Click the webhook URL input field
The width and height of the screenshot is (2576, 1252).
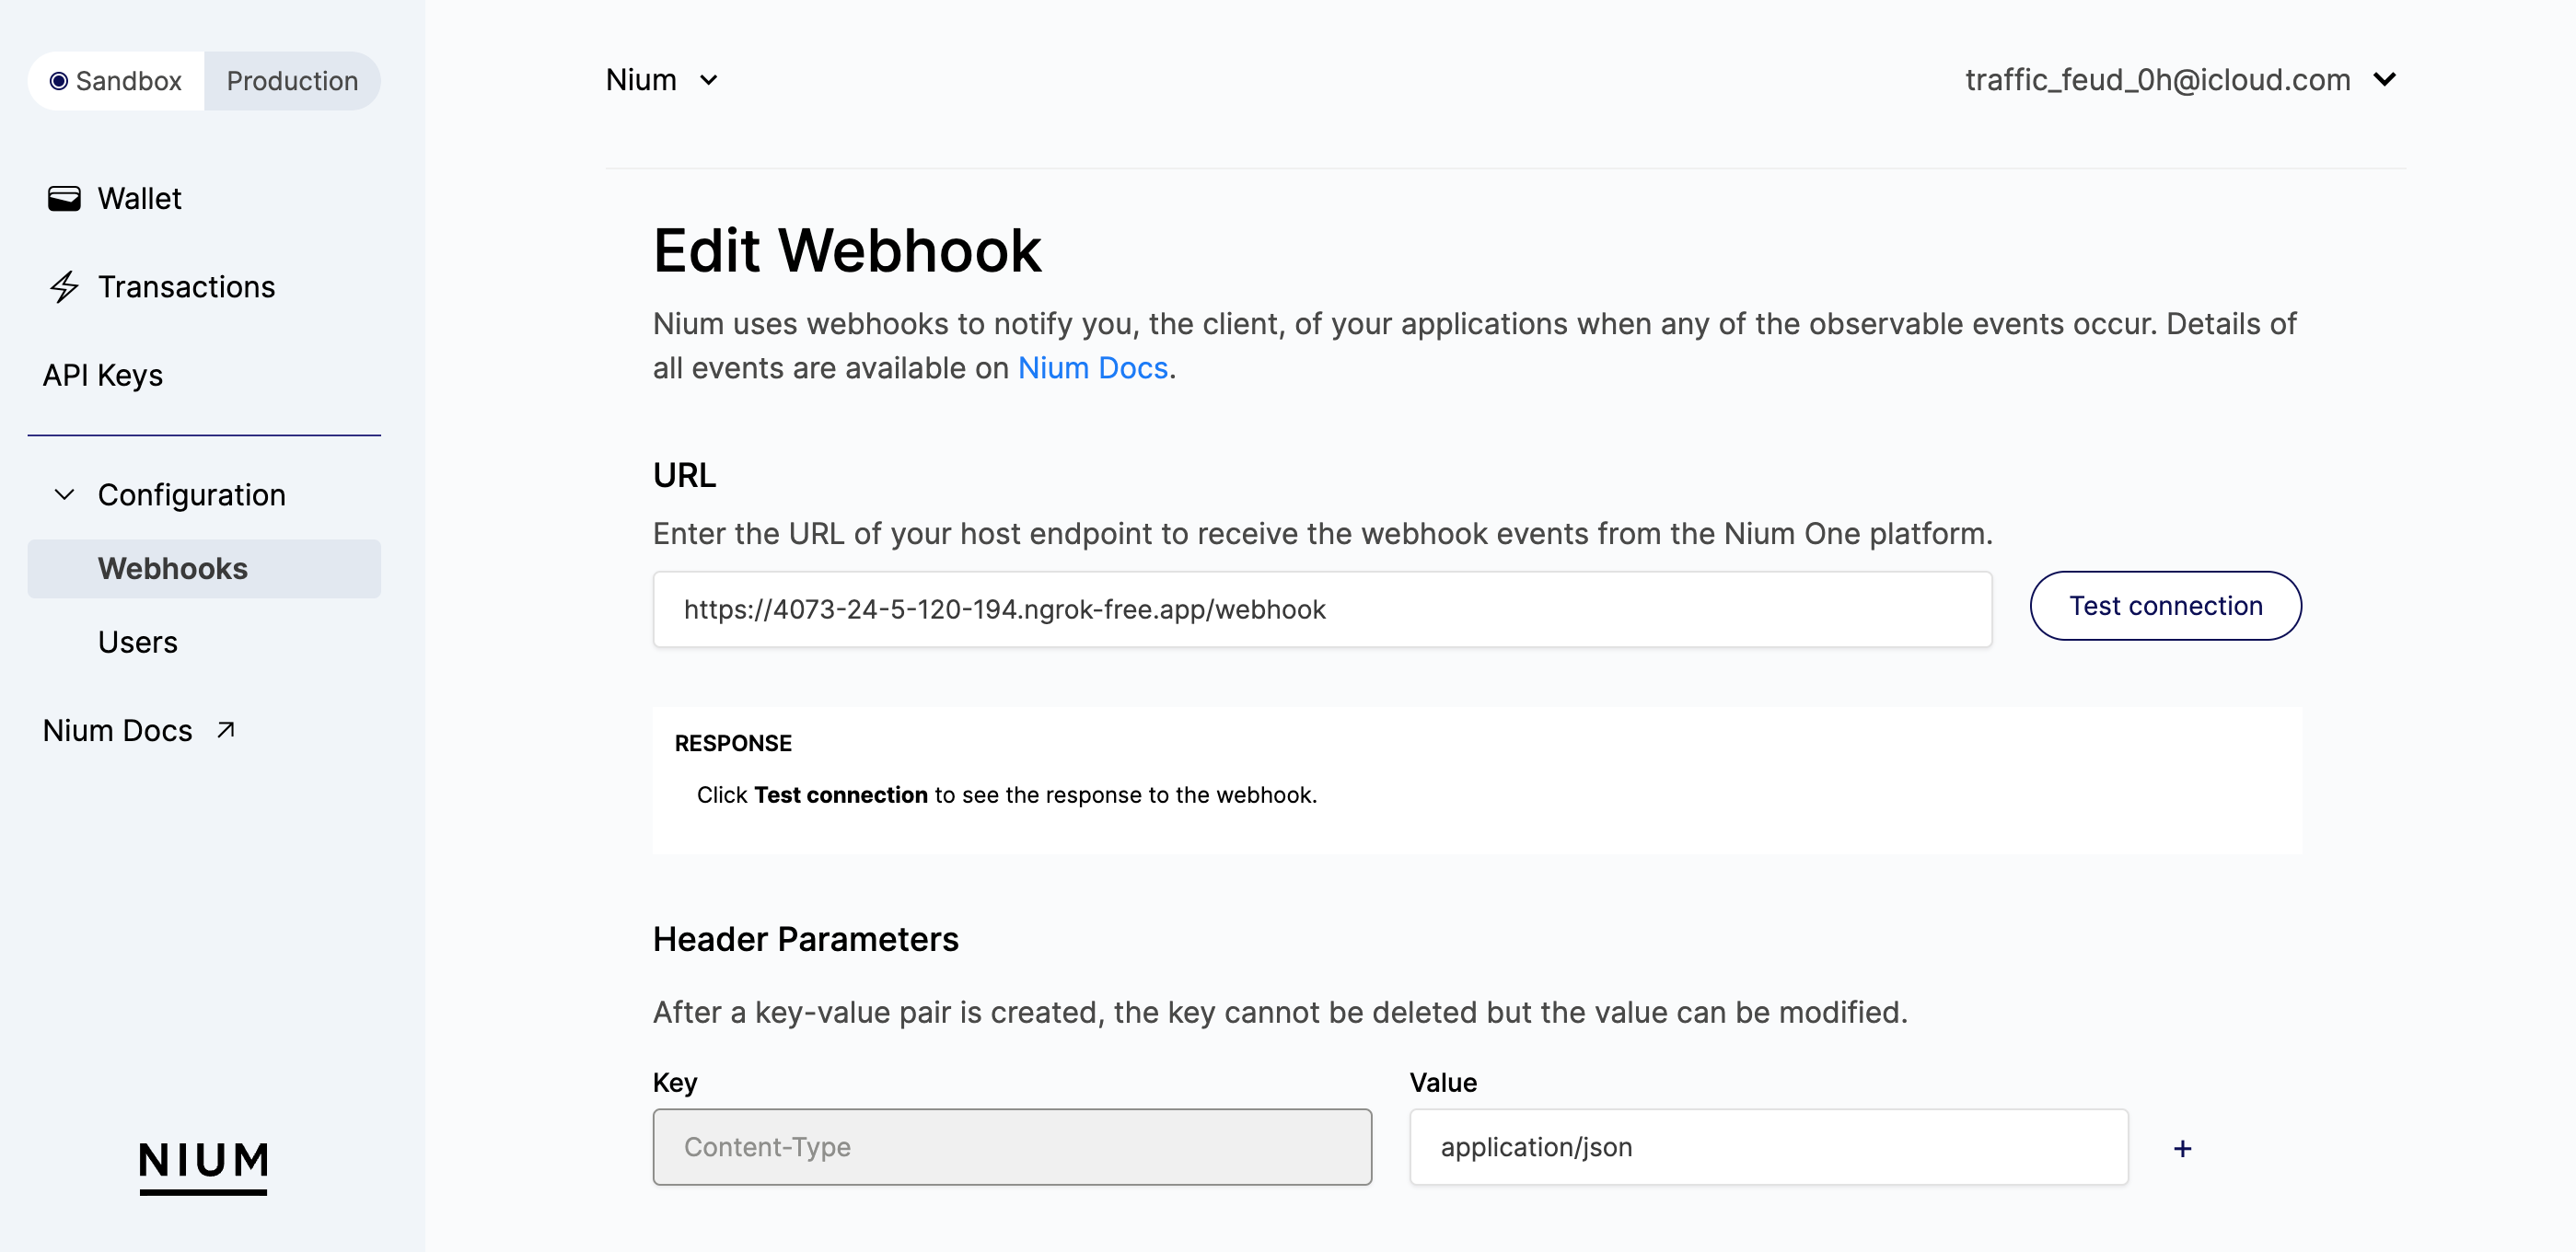click(x=1324, y=608)
